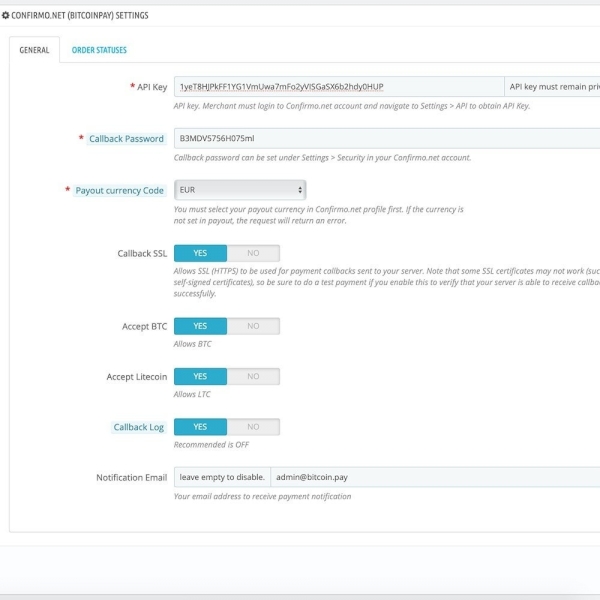Open the Order Statuses tab
The height and width of the screenshot is (600, 600).
click(99, 50)
